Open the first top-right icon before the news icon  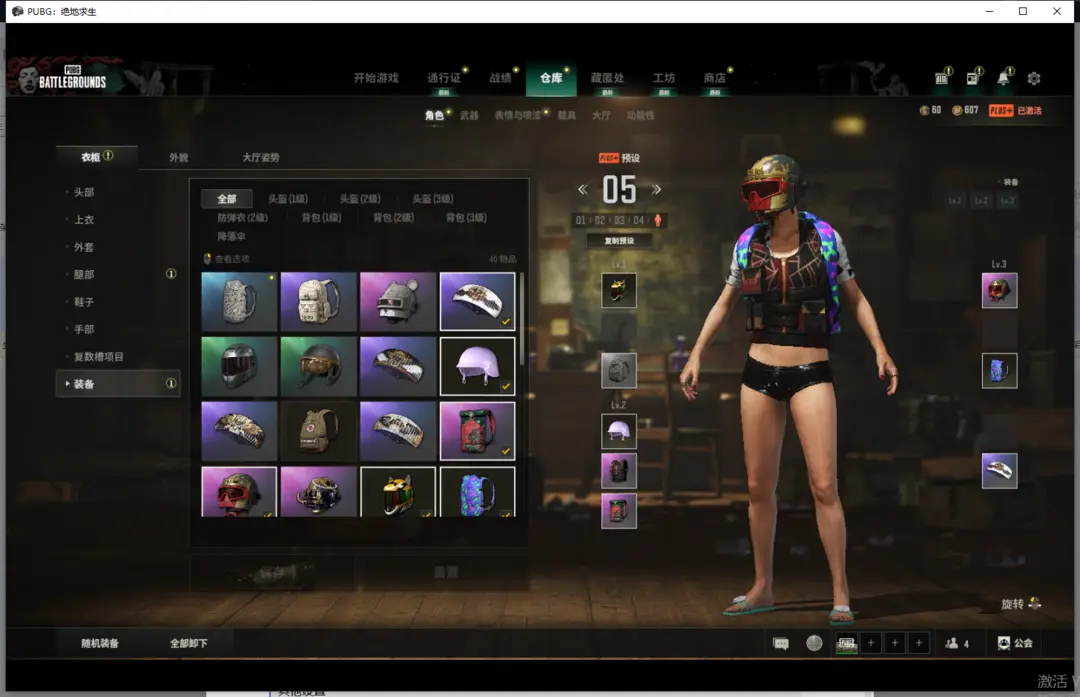point(942,78)
